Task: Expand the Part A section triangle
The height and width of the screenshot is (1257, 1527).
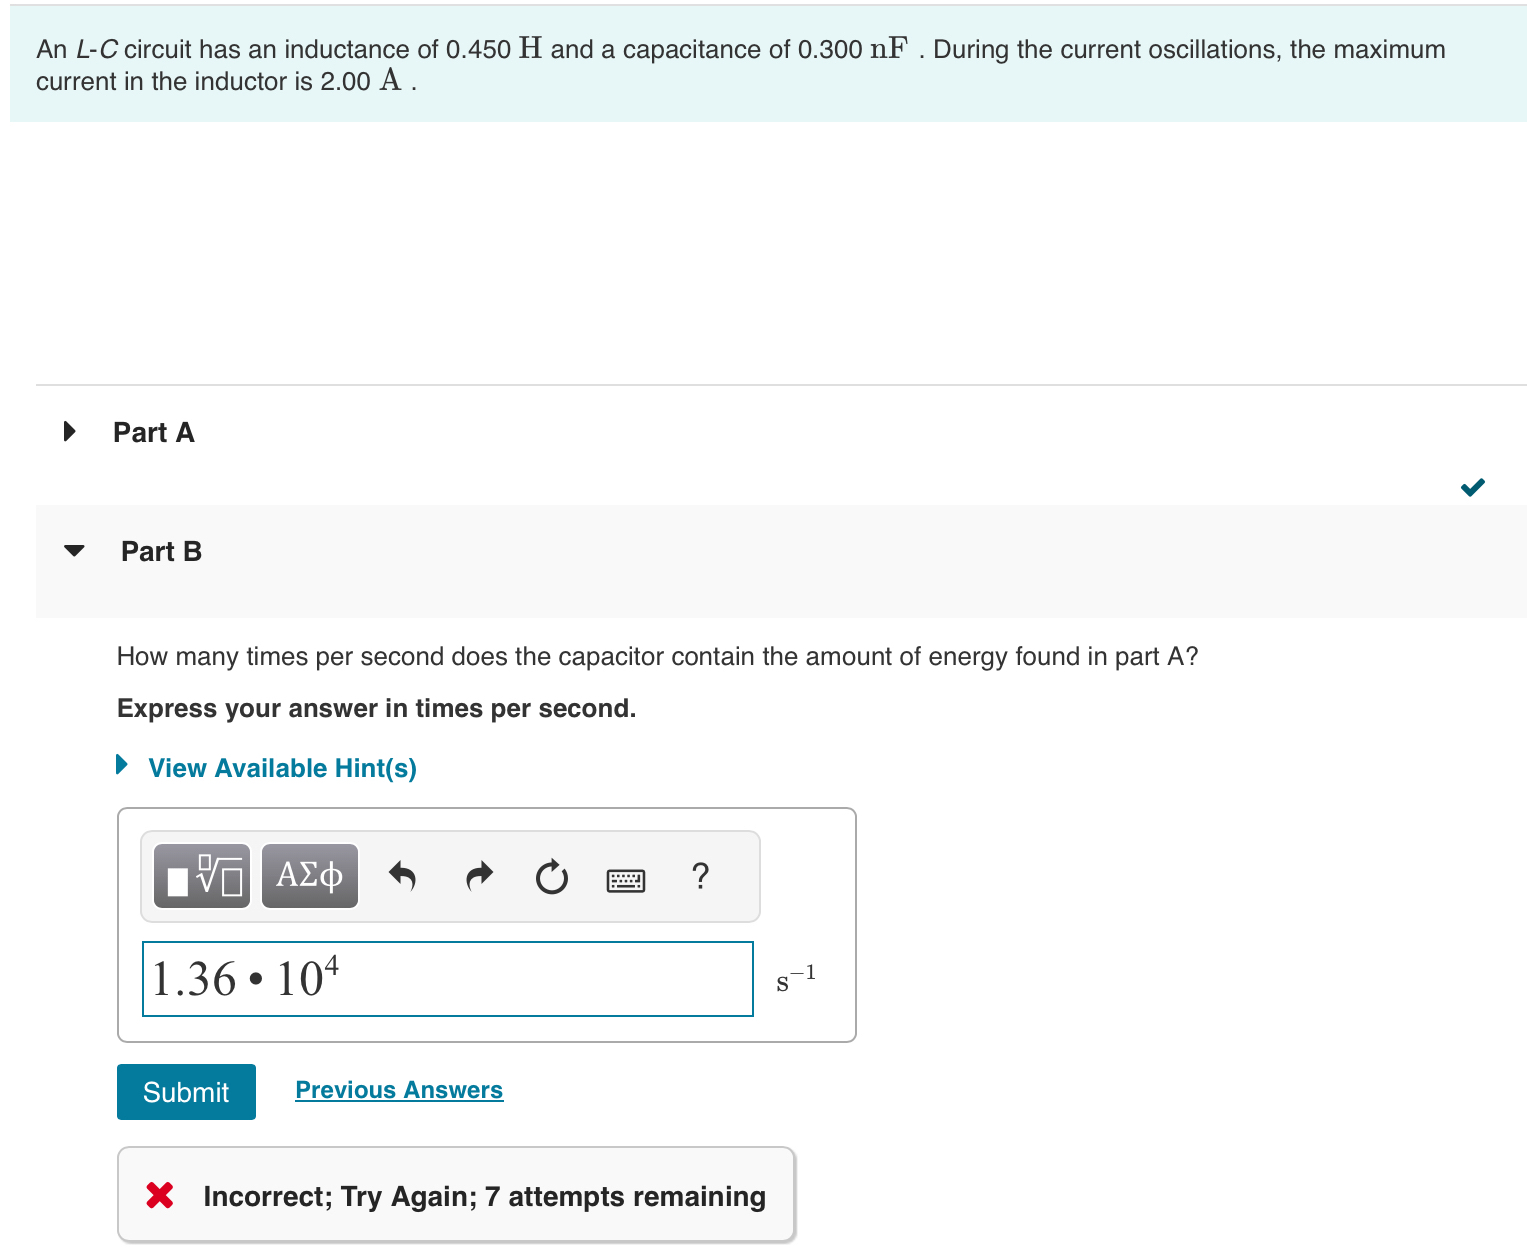Action: [68, 431]
